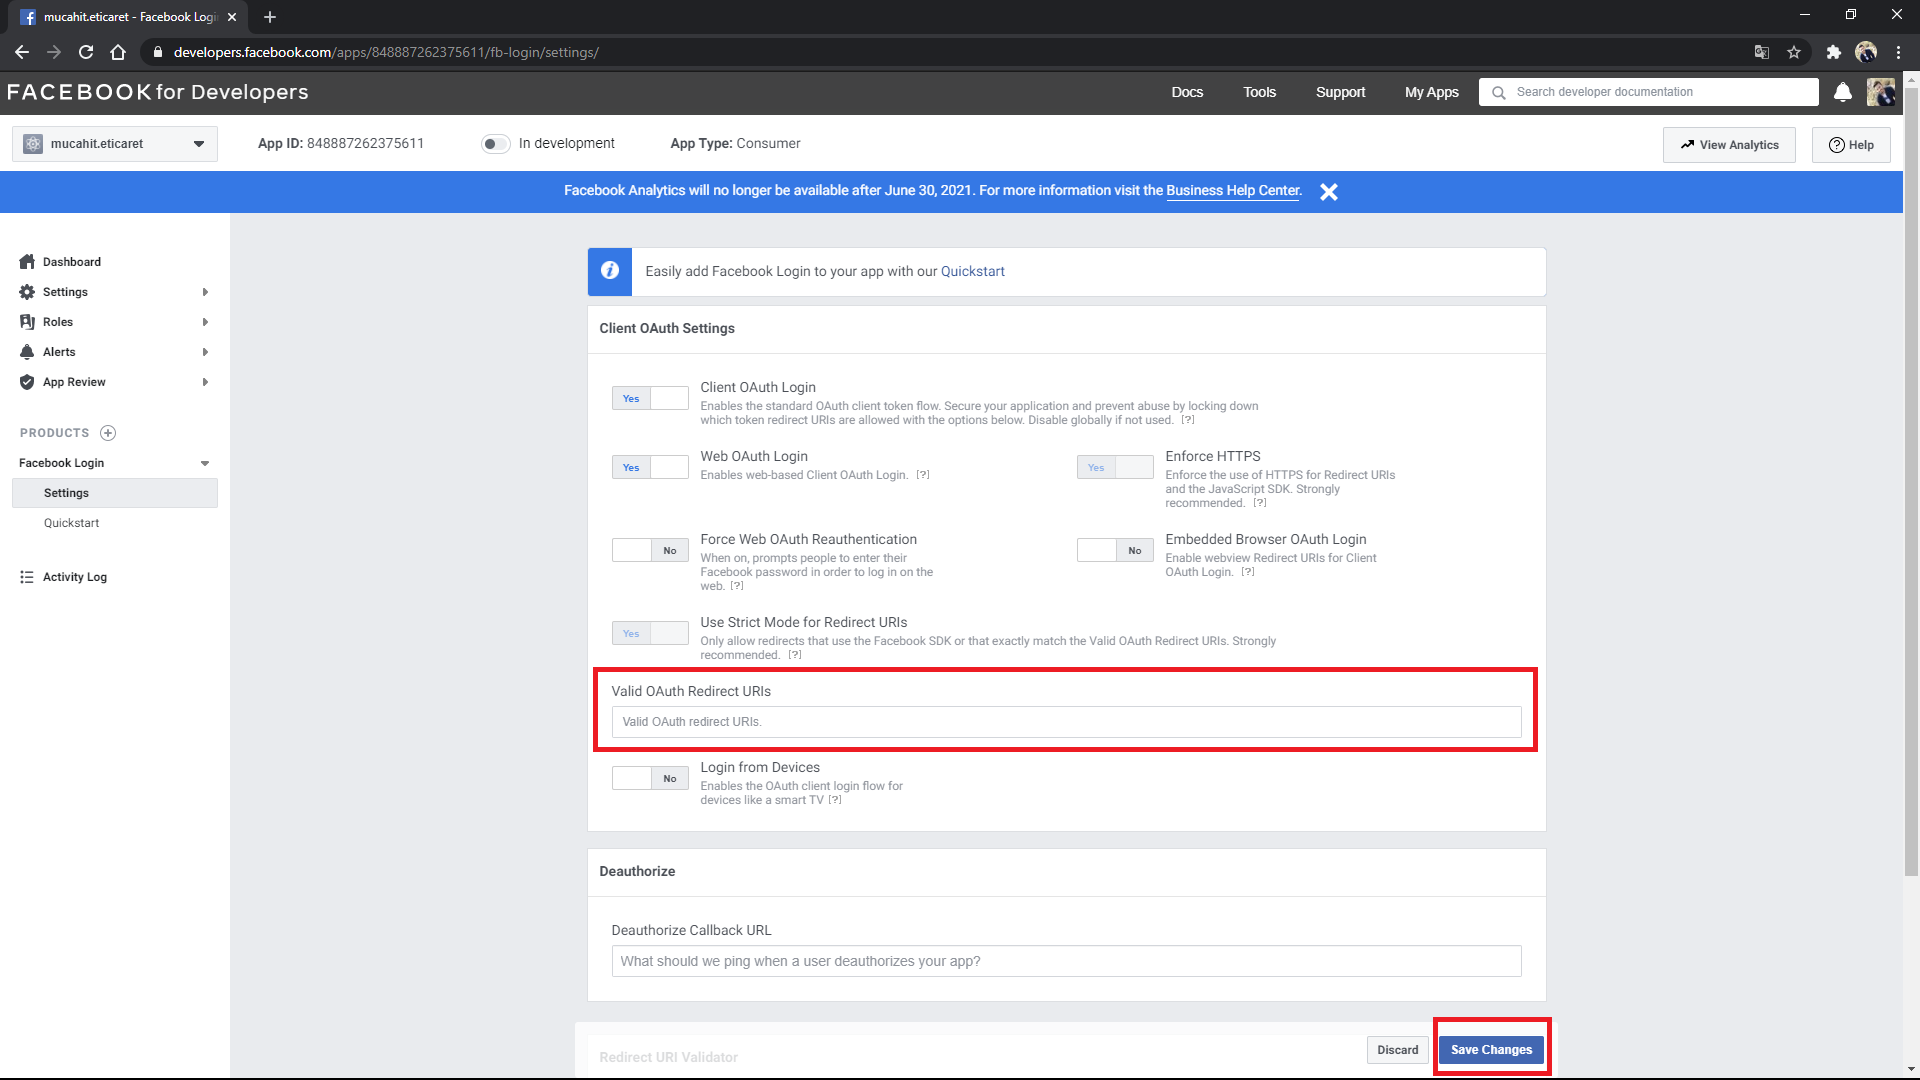Click App Review shield icon

point(27,382)
